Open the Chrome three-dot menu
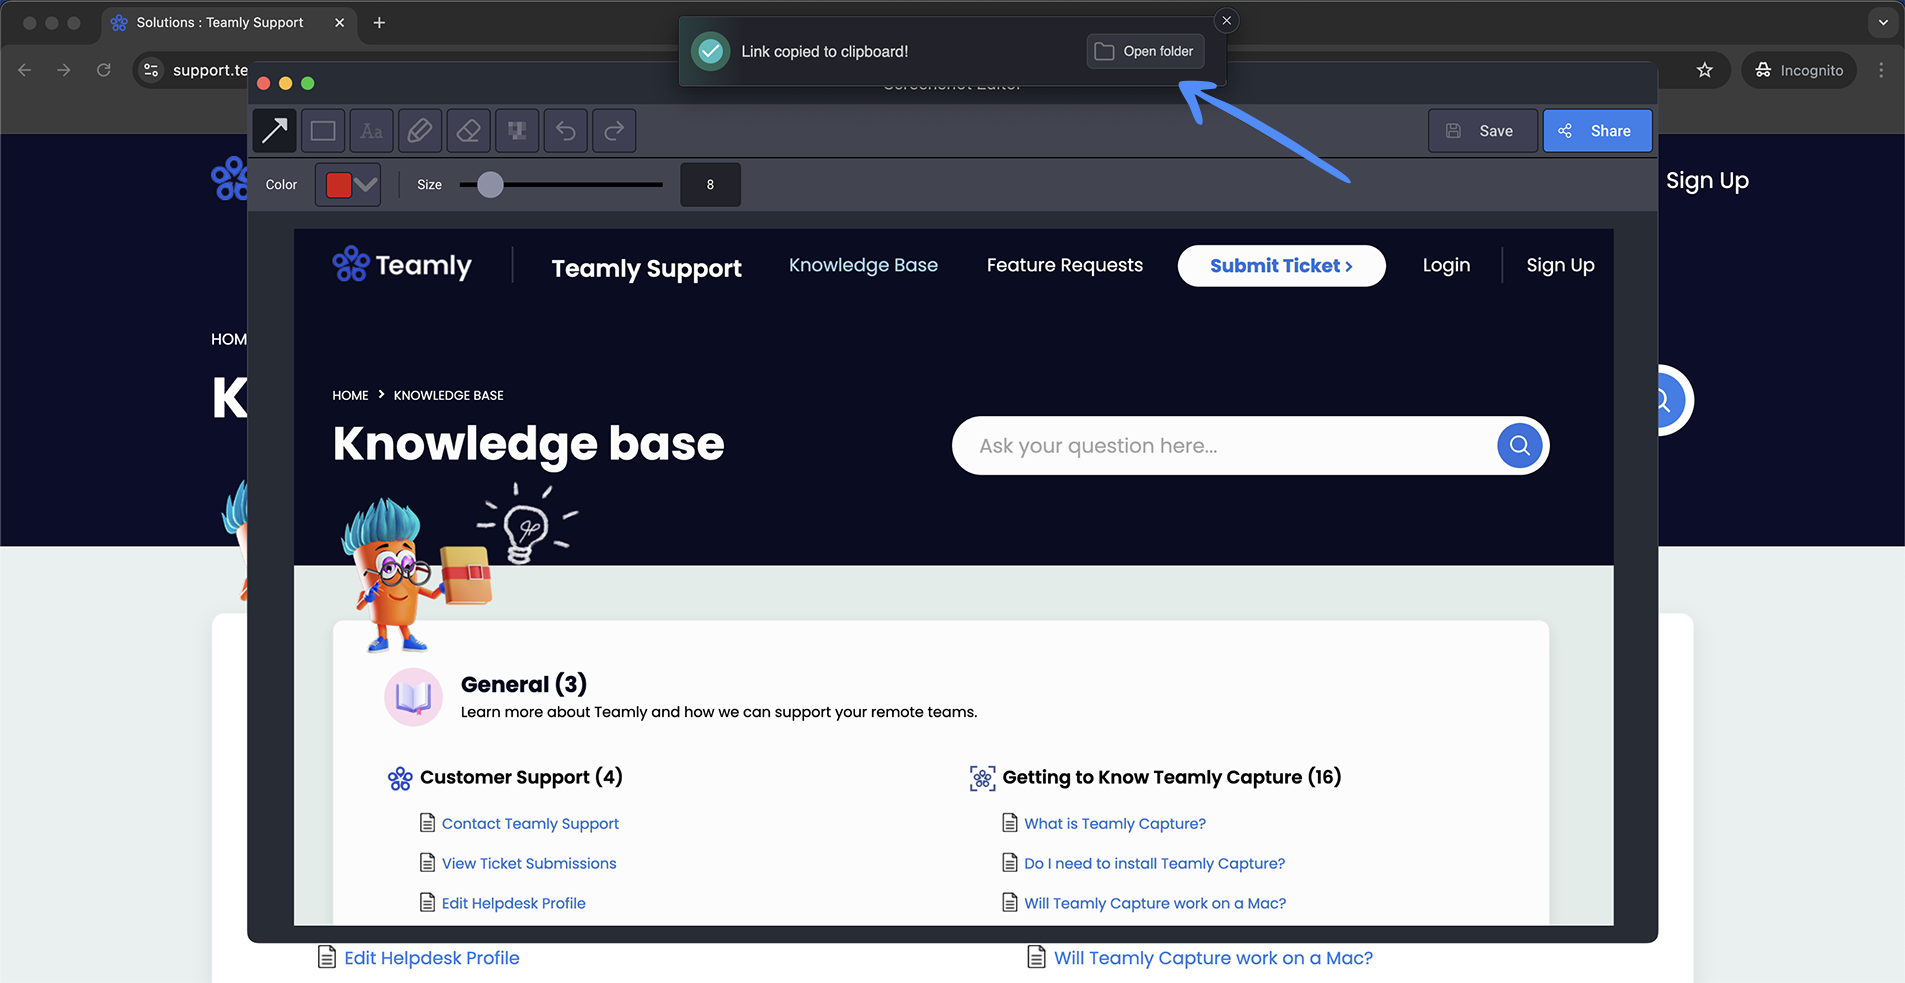The height and width of the screenshot is (983, 1905). [1881, 70]
